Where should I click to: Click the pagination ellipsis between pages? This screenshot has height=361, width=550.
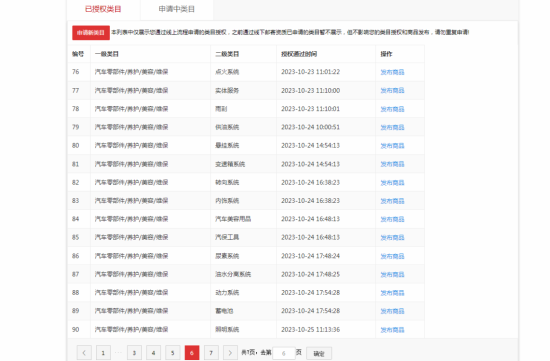[119, 352]
